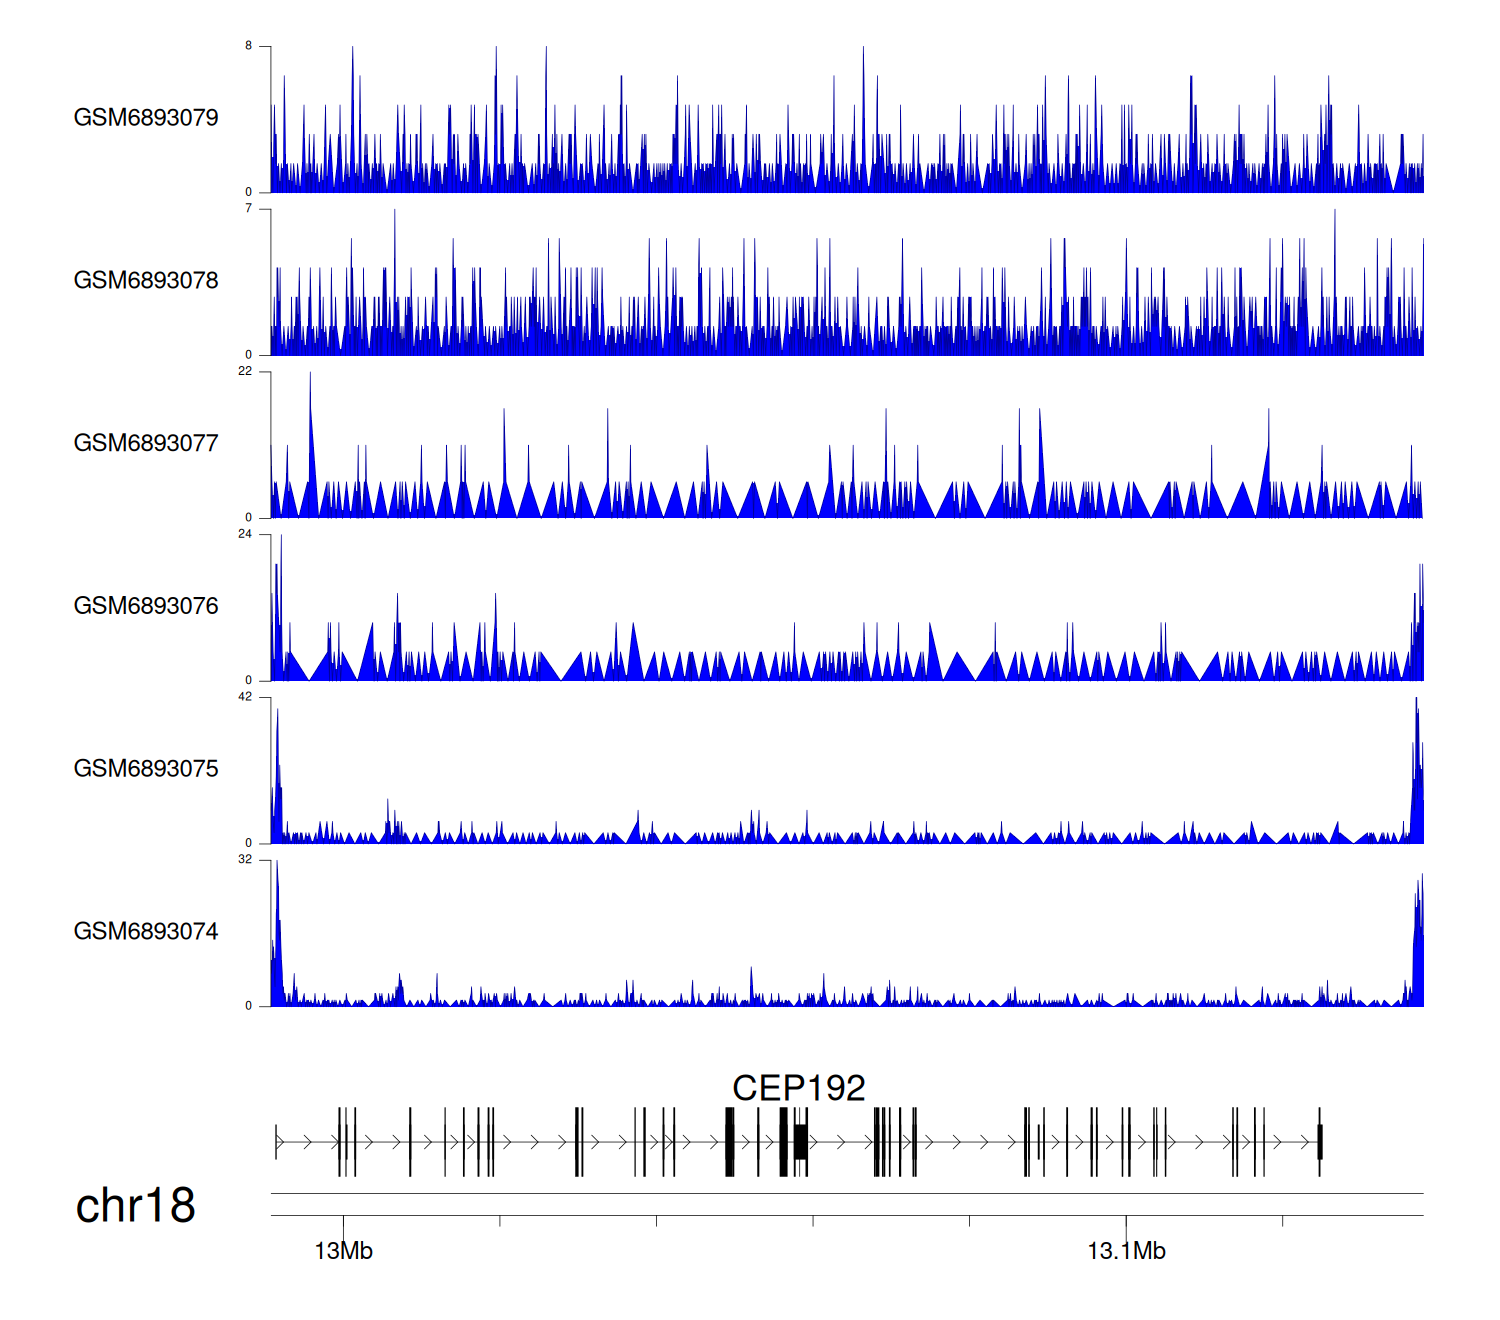Select the GSM6893078 track label

coord(146,281)
